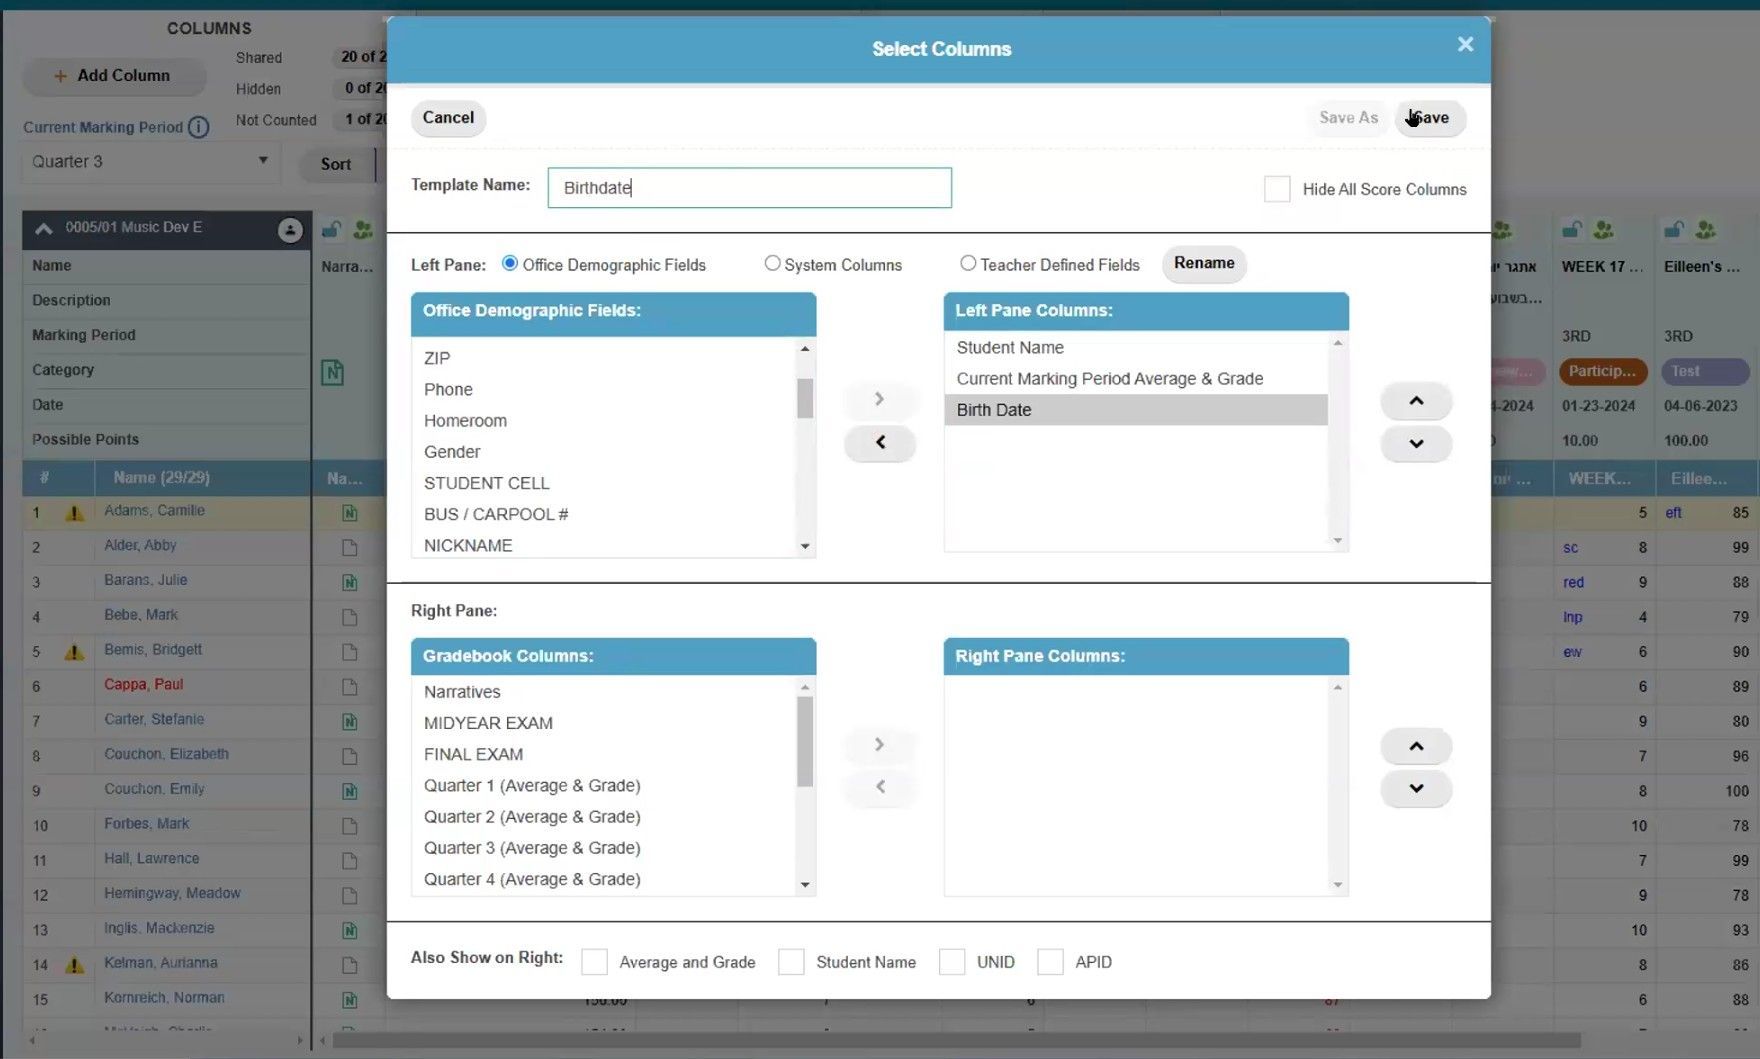Click the right arrow to move ZIP field
The image size is (1760, 1059).
pyautogui.click(x=879, y=399)
